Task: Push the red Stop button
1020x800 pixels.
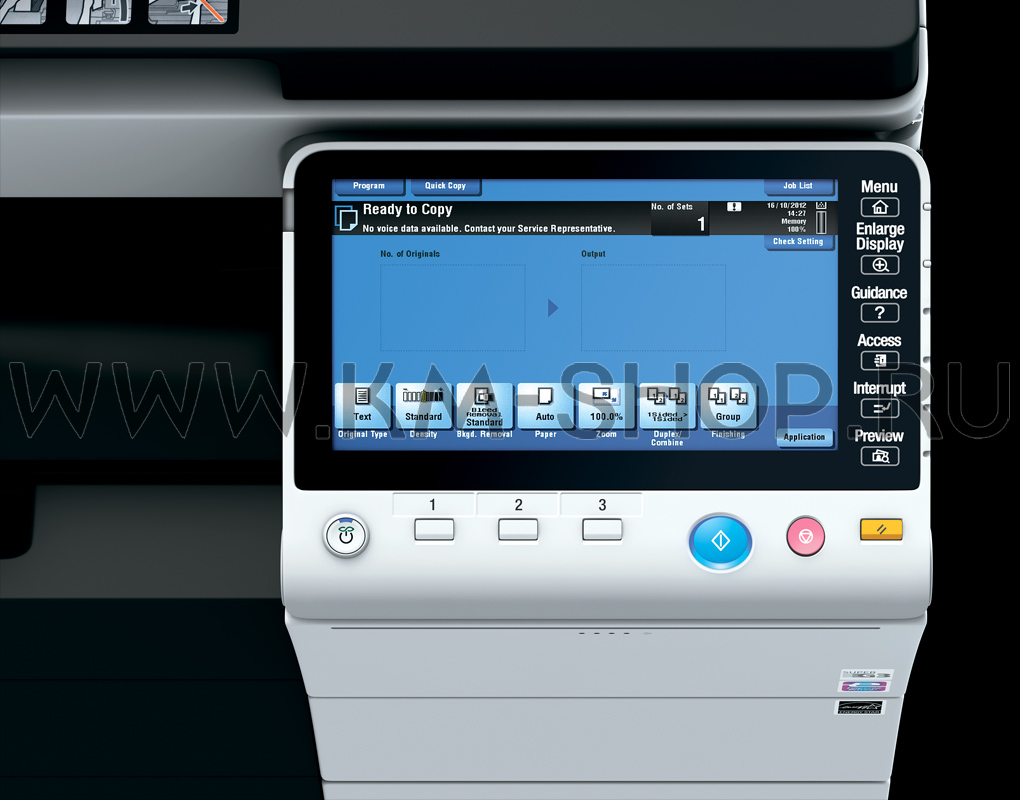Action: point(805,536)
